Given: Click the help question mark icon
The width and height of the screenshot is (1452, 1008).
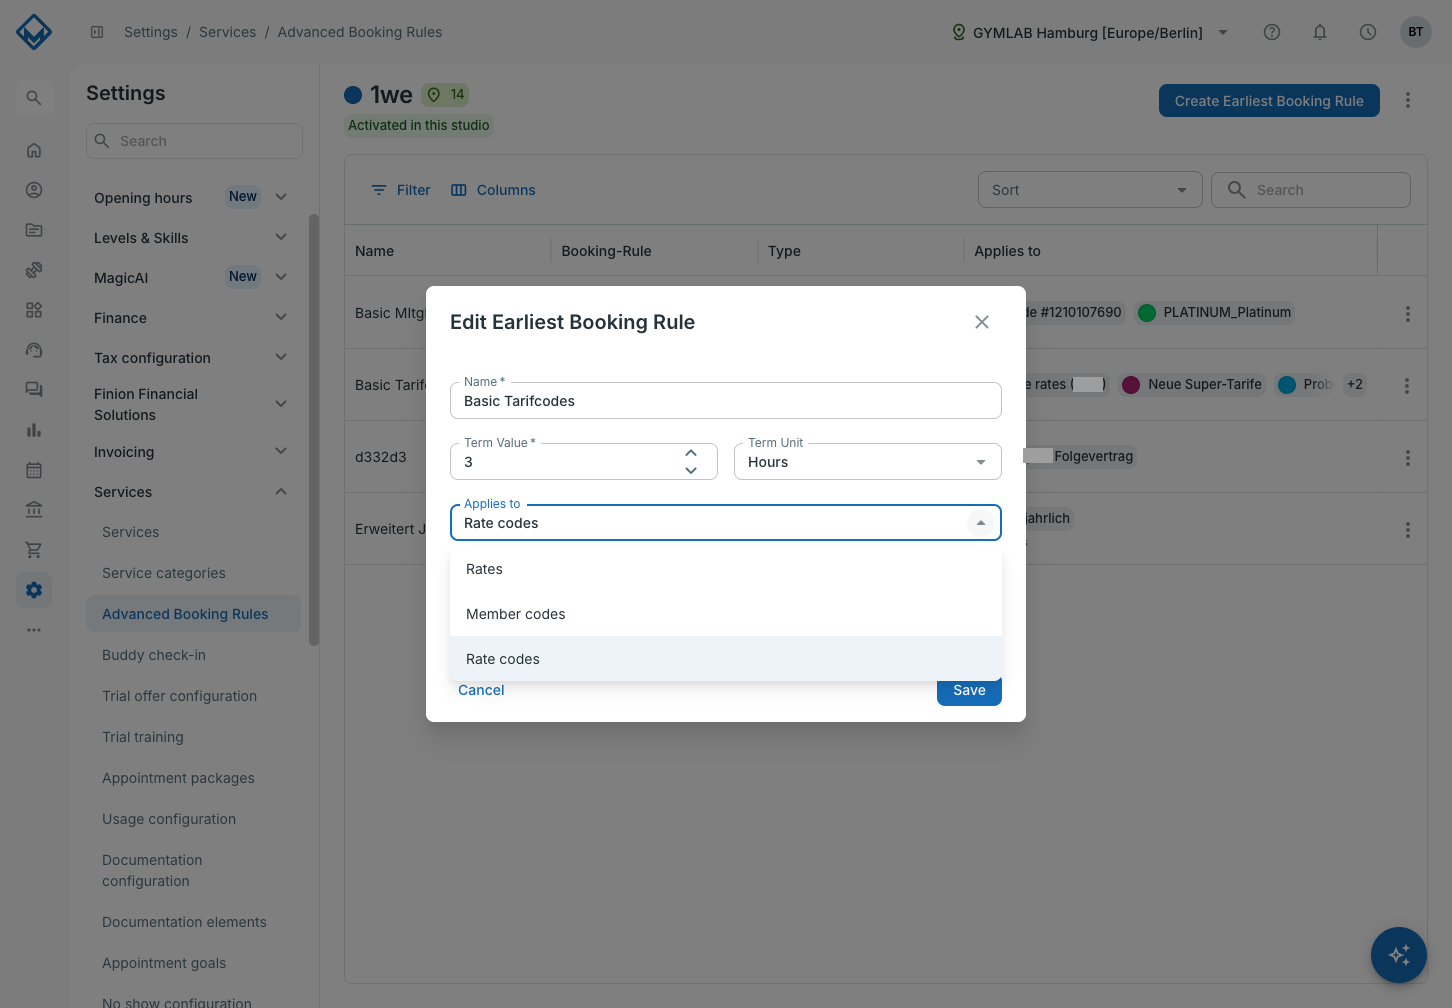Looking at the screenshot, I should [x=1272, y=32].
